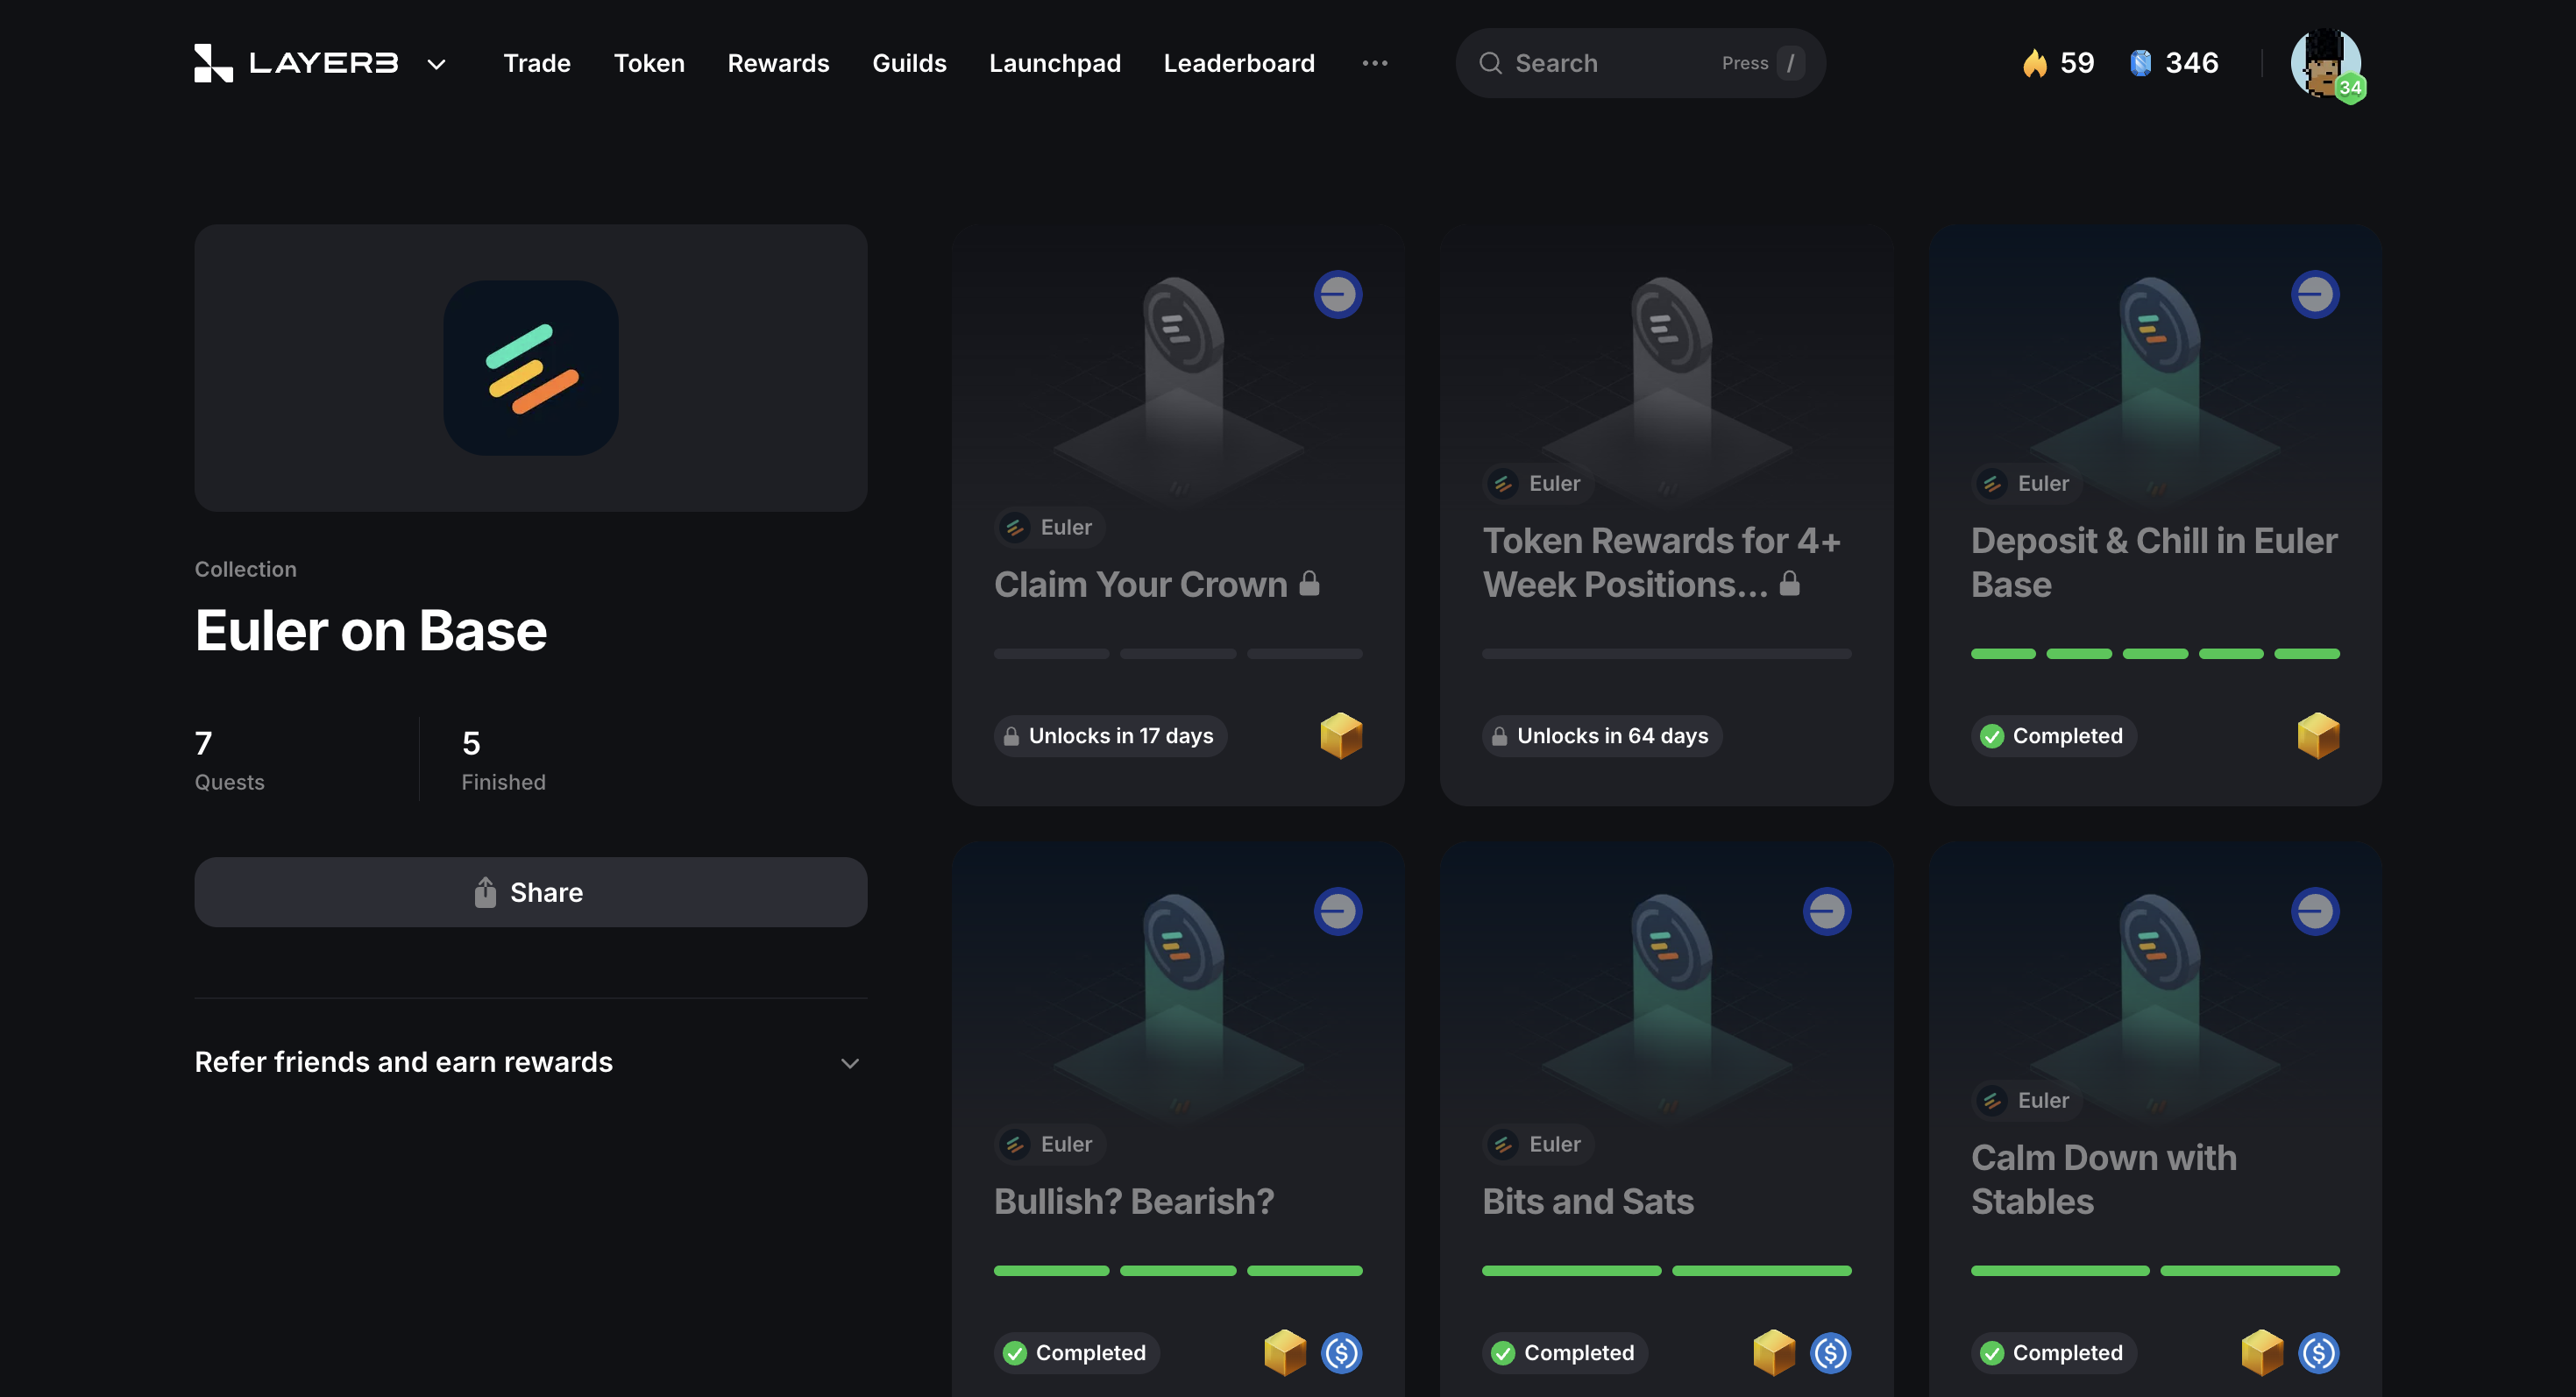Click the Layer3 logo icon

coord(213,63)
